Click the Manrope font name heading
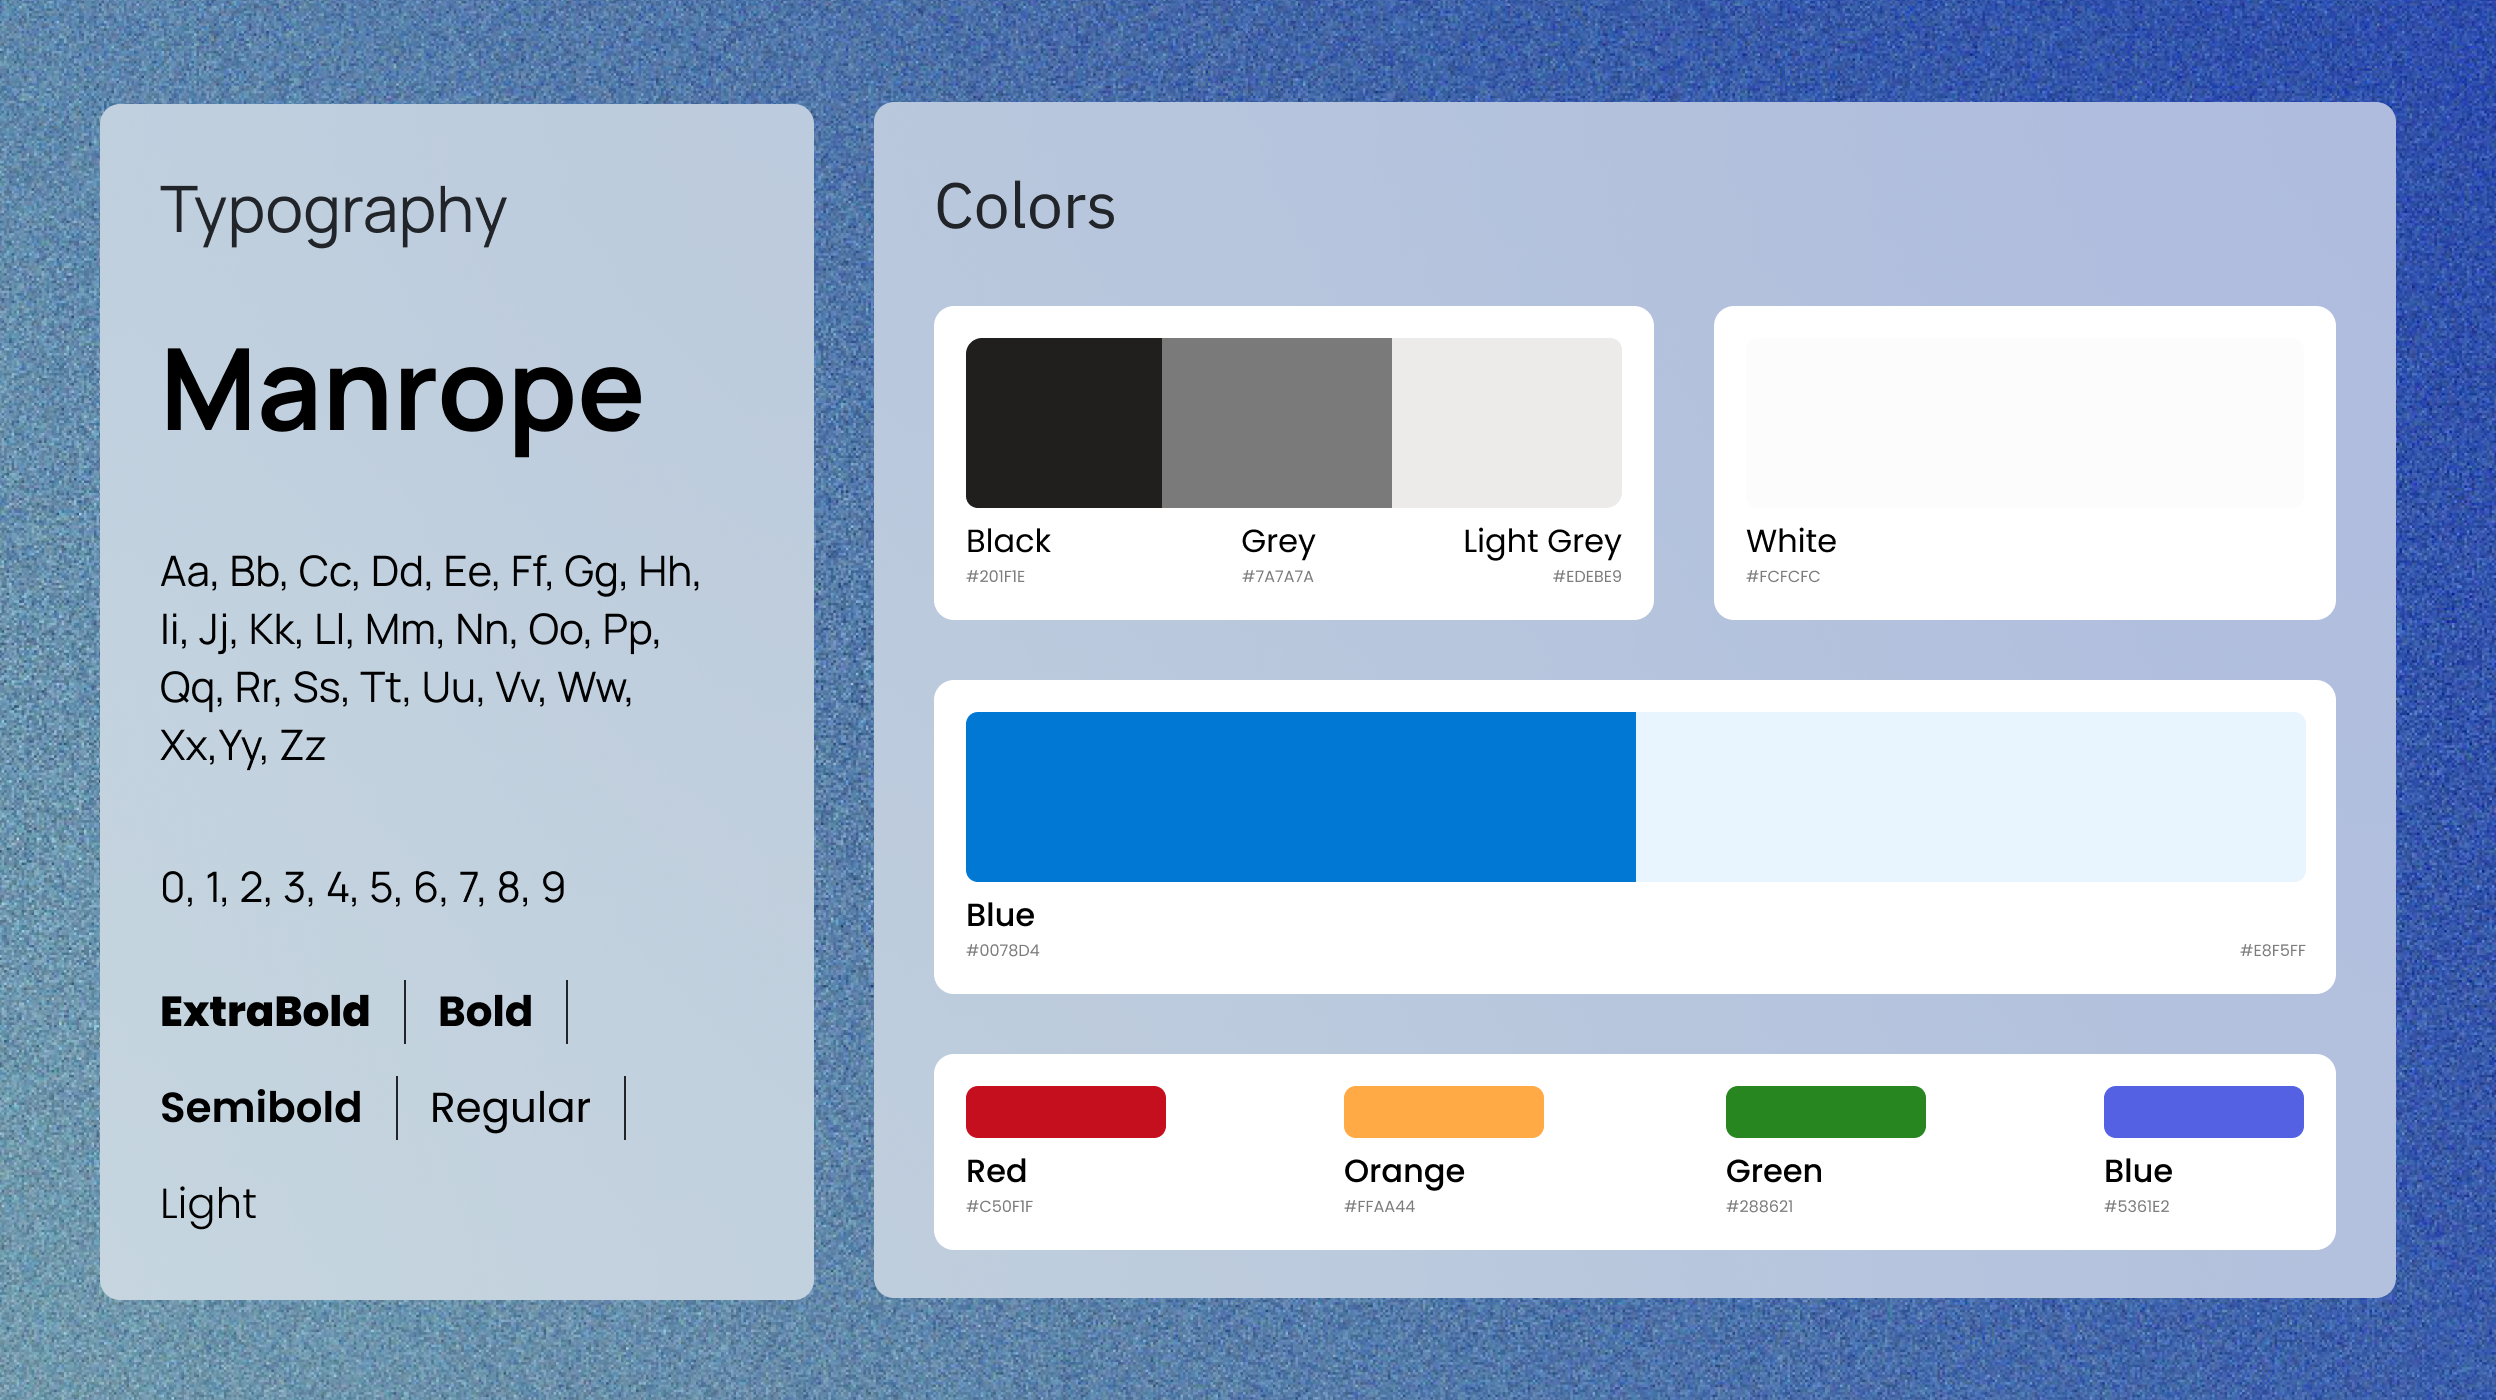 [x=401, y=394]
